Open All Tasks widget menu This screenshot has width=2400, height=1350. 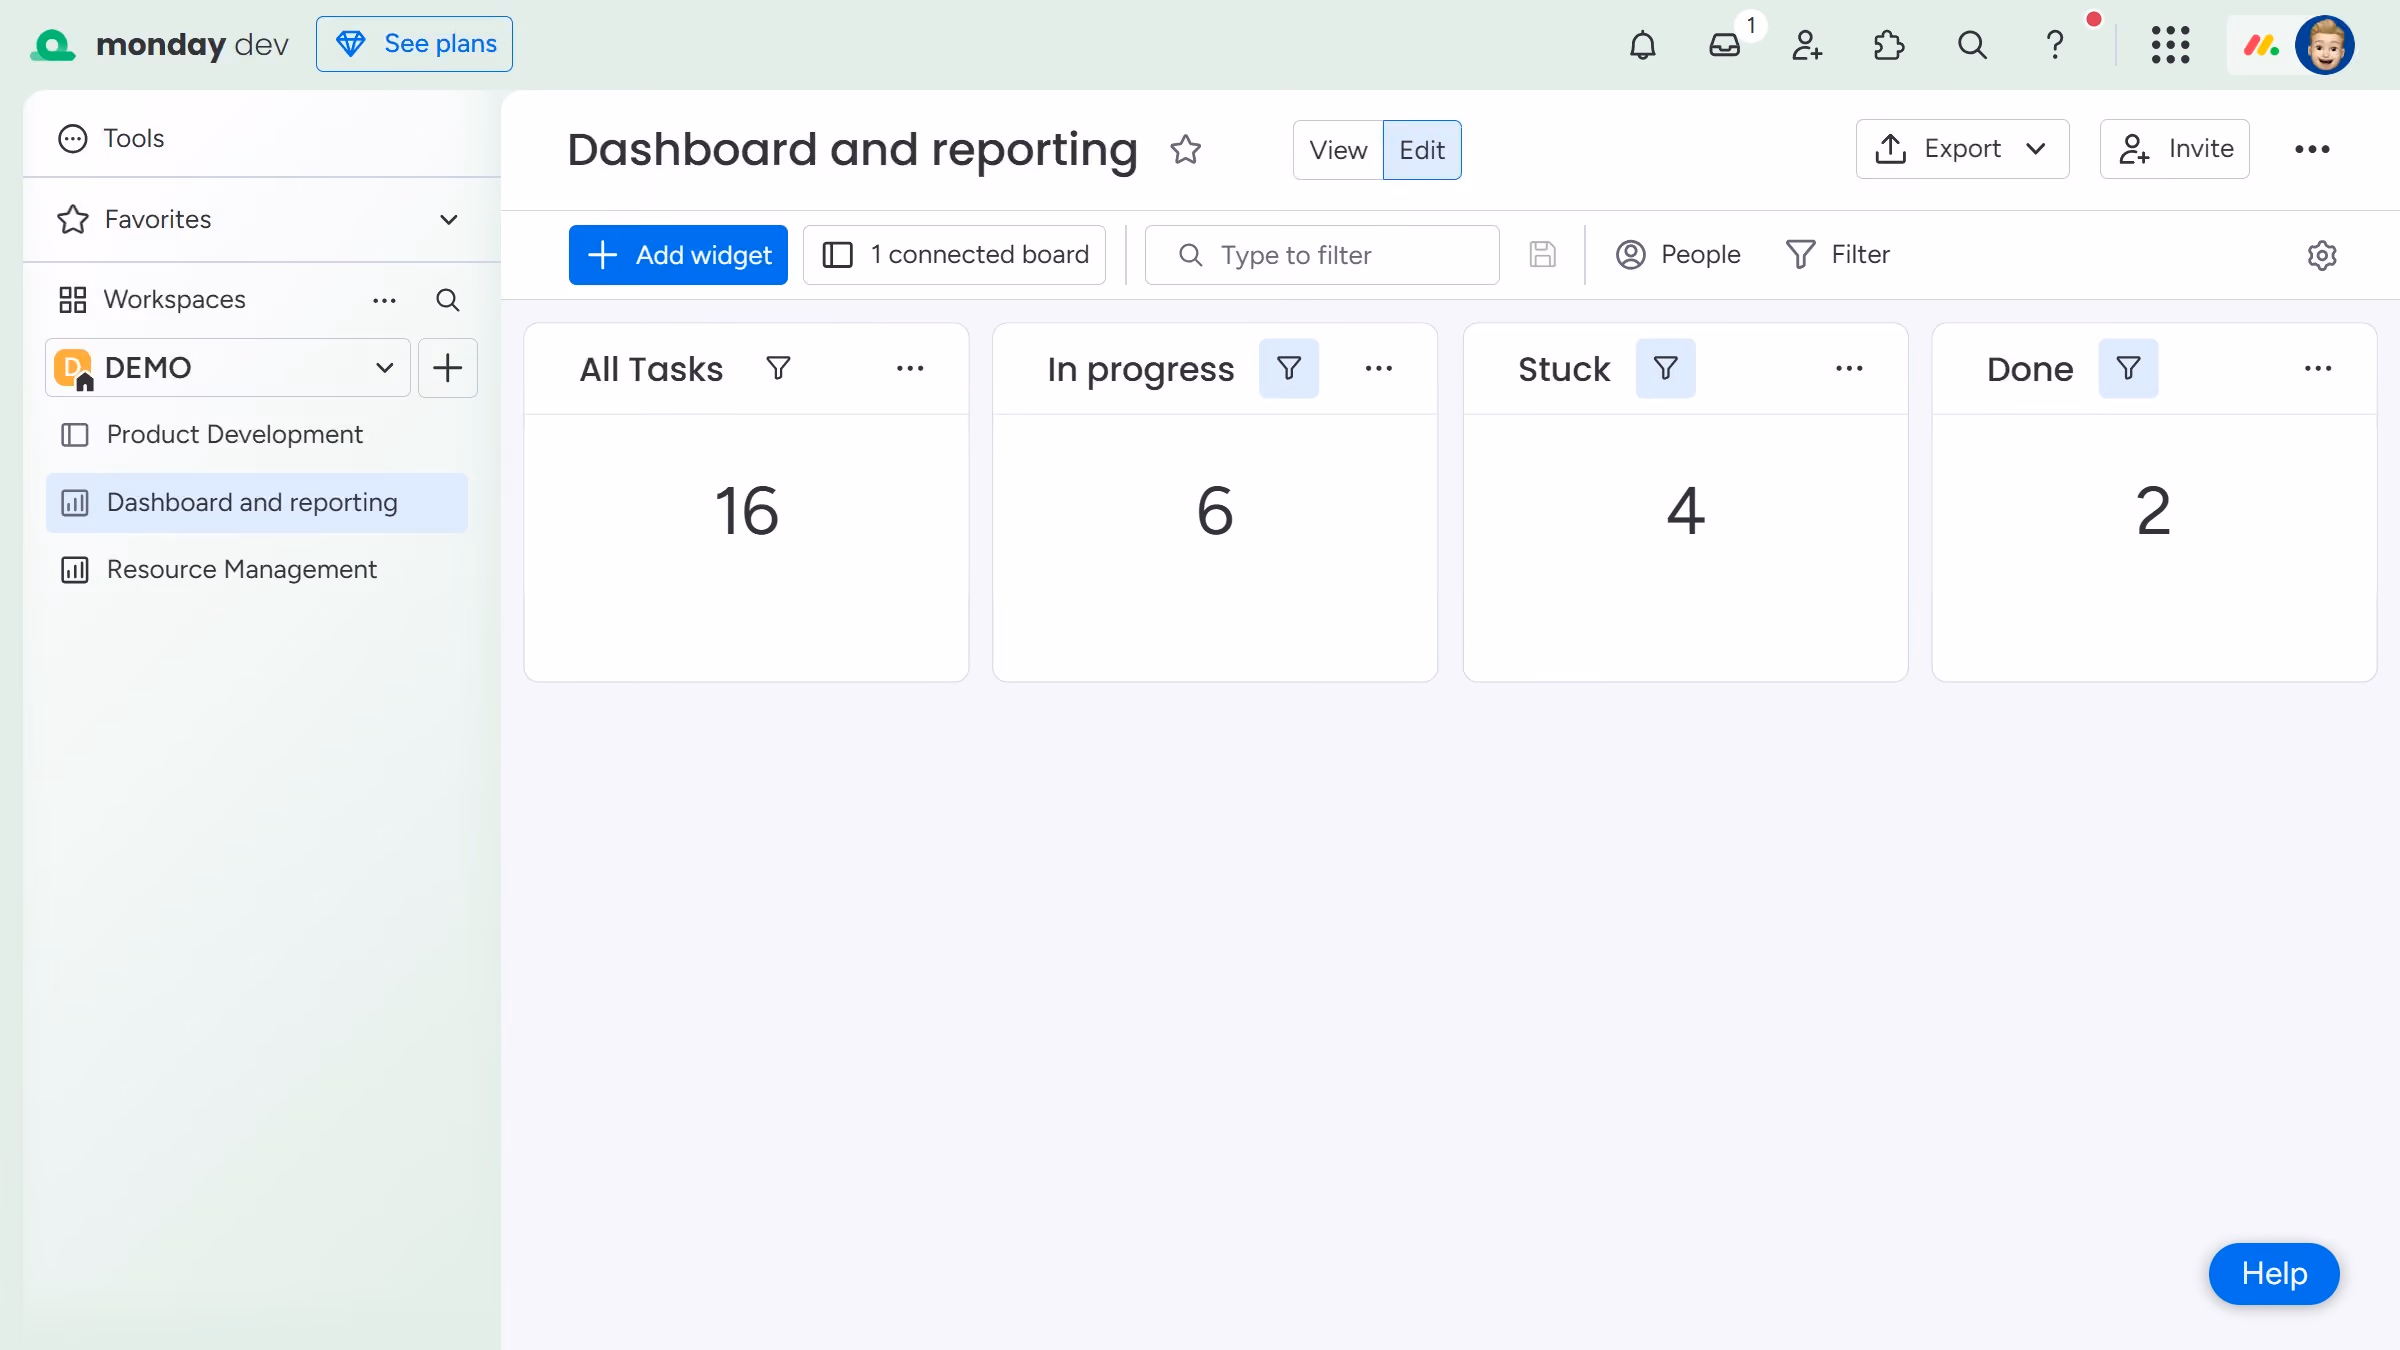910,369
